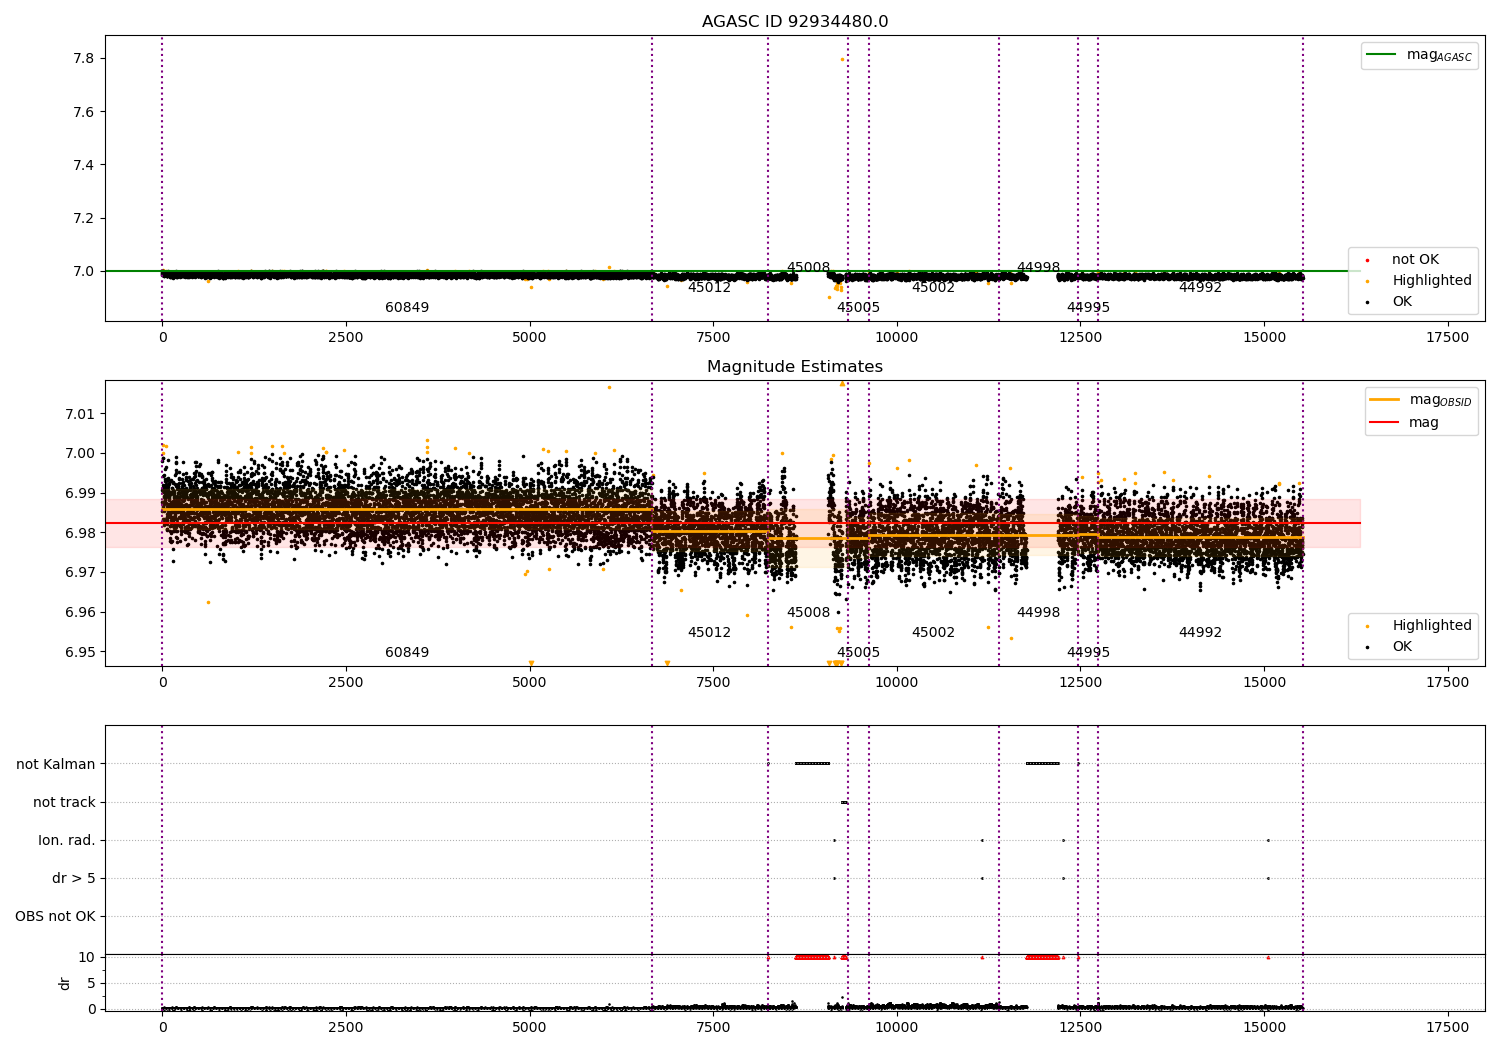Click the 'not track' axis label
Screen dimensions: 1500x1050
coord(64,803)
